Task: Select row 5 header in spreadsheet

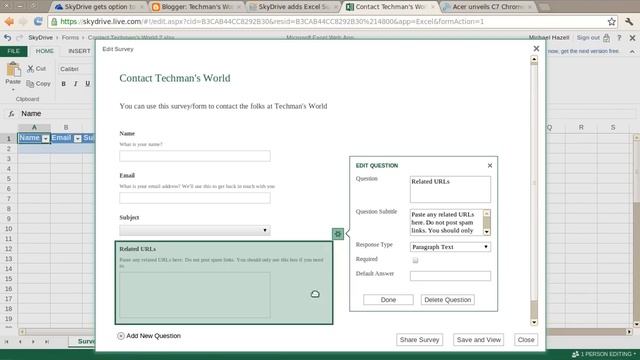Action: pos(9,179)
